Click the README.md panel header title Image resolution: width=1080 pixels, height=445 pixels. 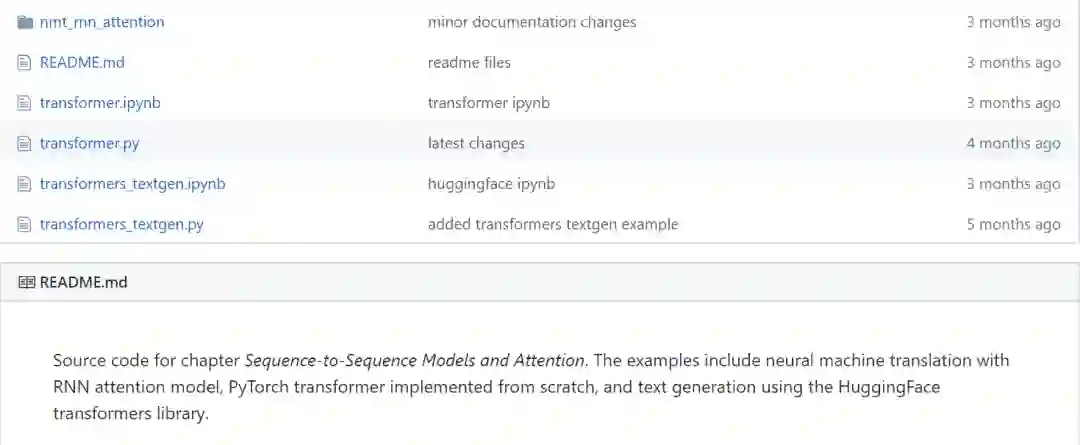tap(84, 282)
